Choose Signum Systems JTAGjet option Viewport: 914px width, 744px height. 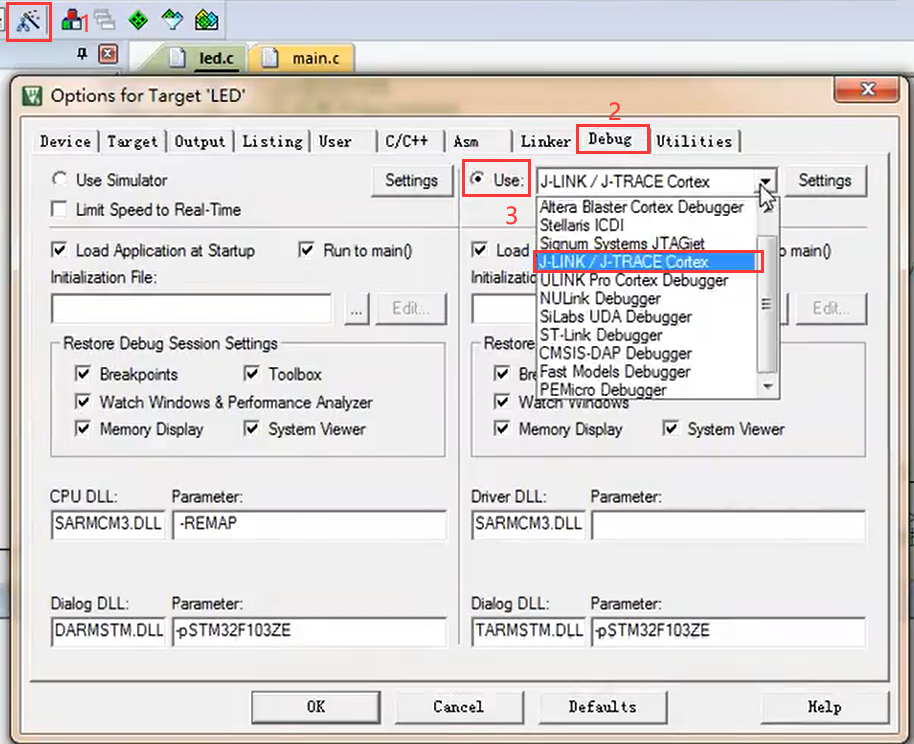coord(647,243)
